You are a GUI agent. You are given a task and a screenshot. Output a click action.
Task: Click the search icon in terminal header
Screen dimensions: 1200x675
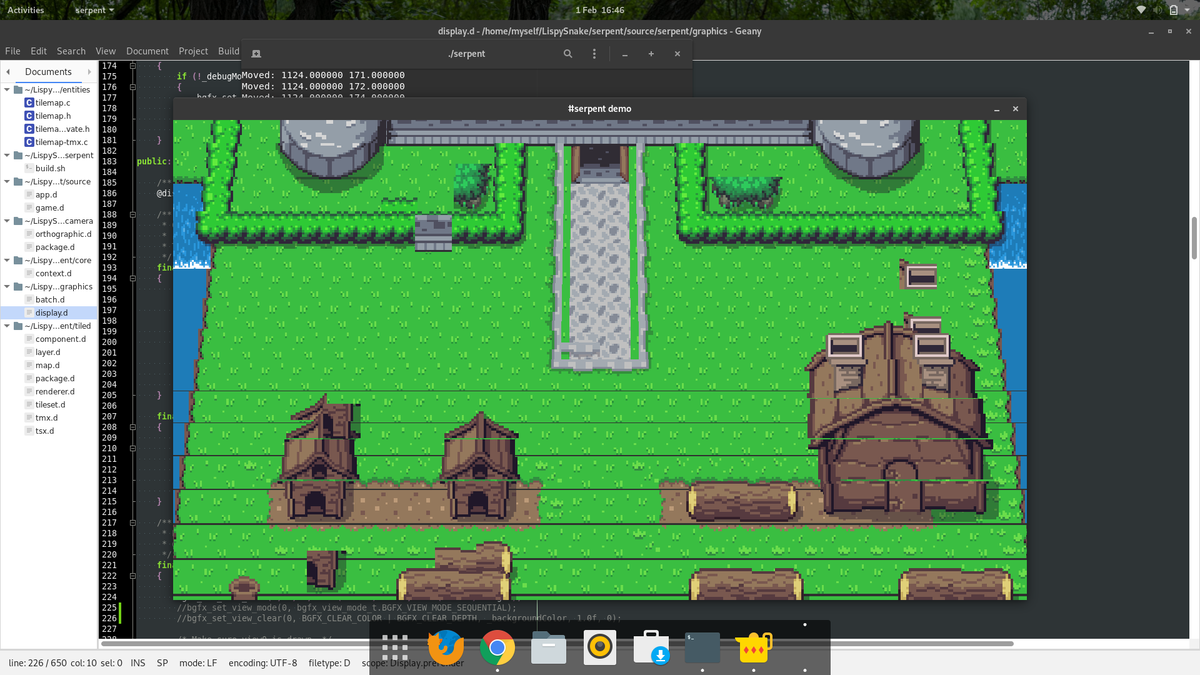(x=568, y=53)
